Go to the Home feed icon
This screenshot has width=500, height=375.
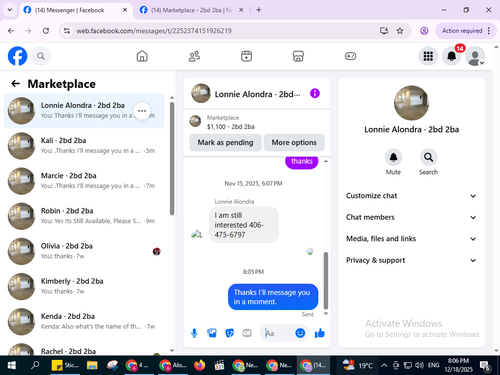pyautogui.click(x=142, y=56)
